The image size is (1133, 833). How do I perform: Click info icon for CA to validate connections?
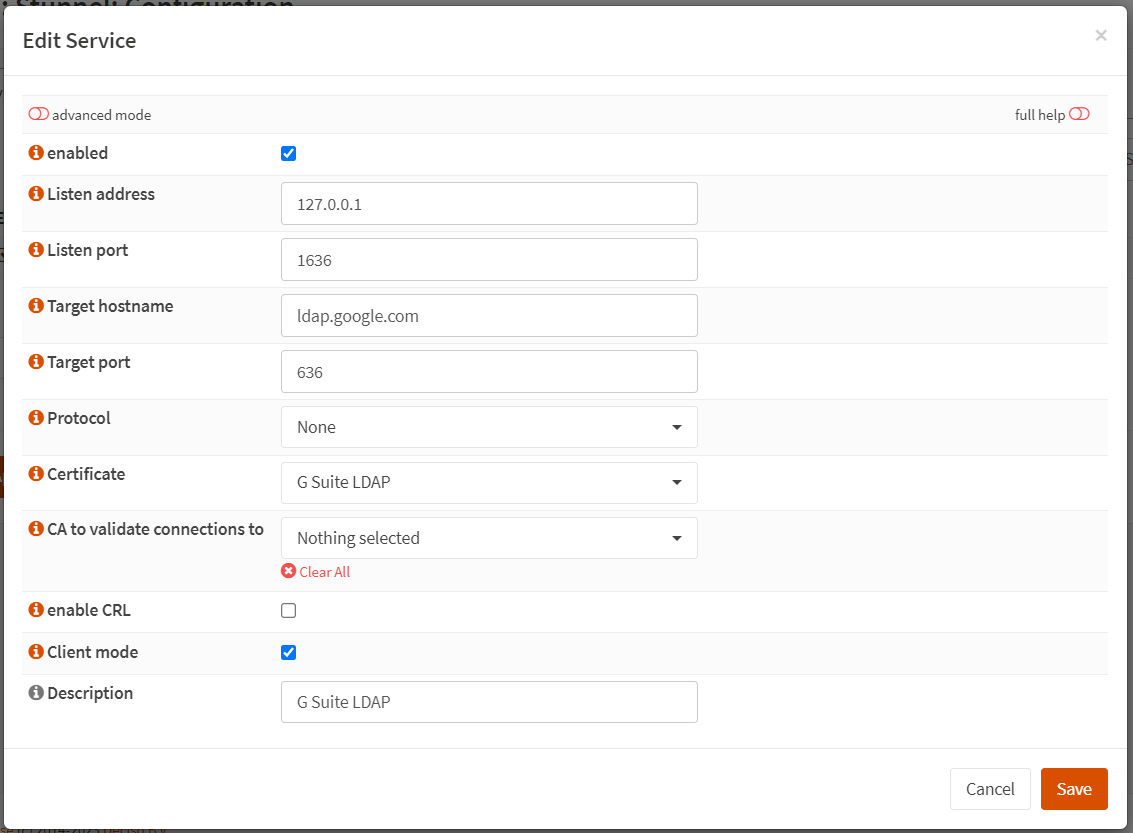point(36,529)
